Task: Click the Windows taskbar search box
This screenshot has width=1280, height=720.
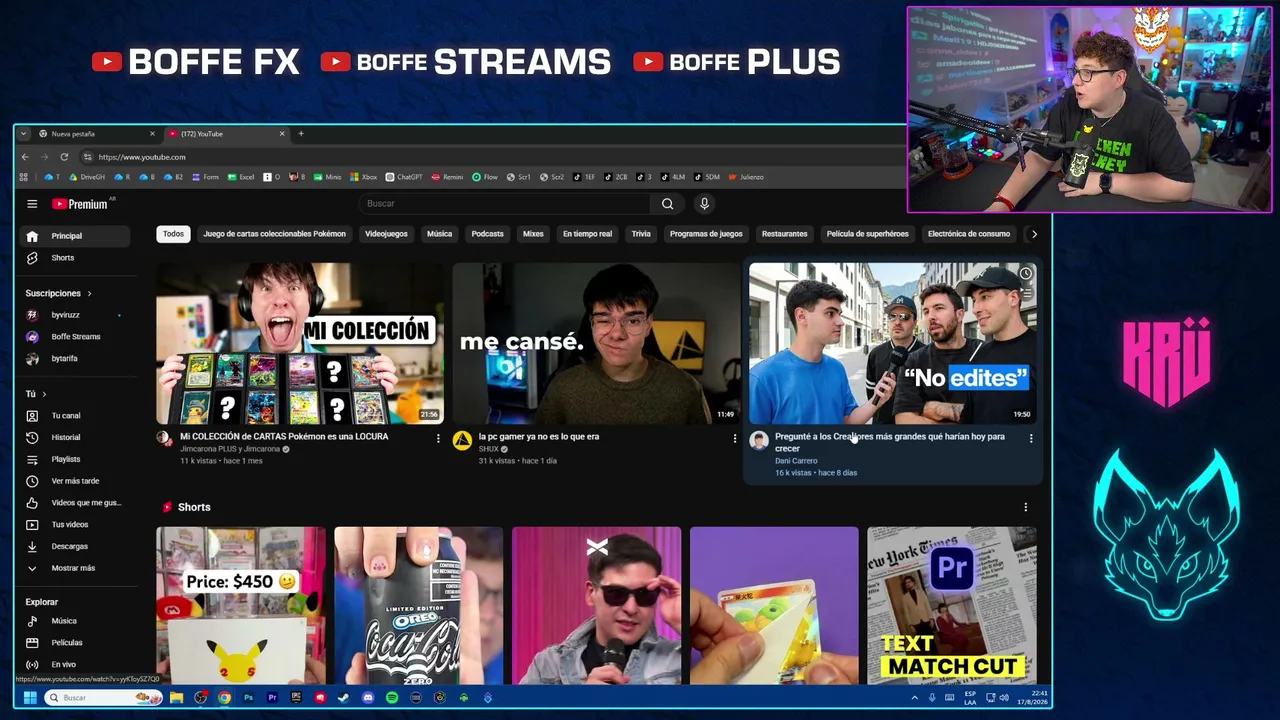Action: coord(102,697)
